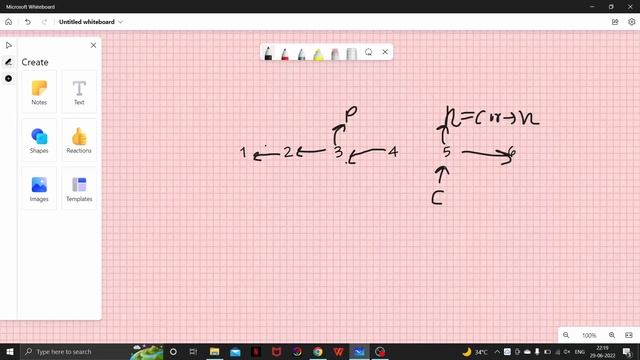Click the 100% zoom level
This screenshot has width=640, height=360.
[x=589, y=336]
